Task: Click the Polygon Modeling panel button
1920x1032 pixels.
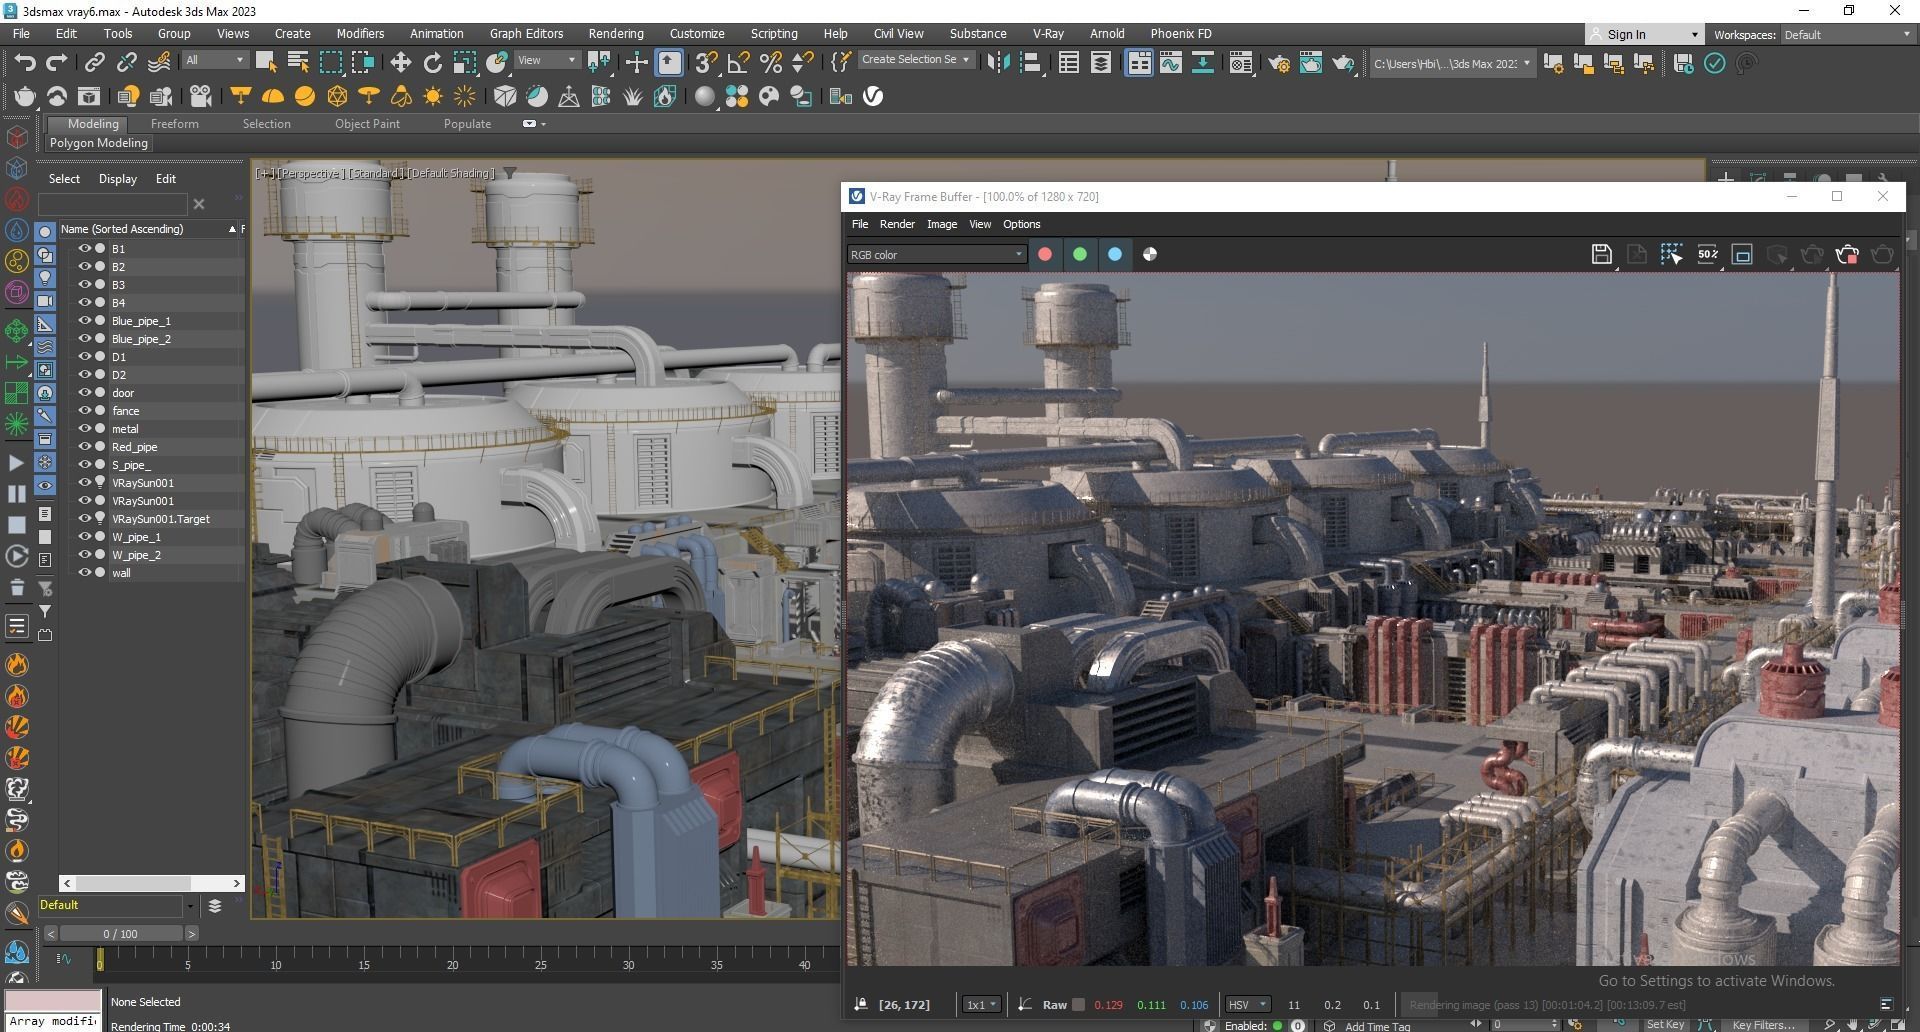Action: tap(99, 143)
